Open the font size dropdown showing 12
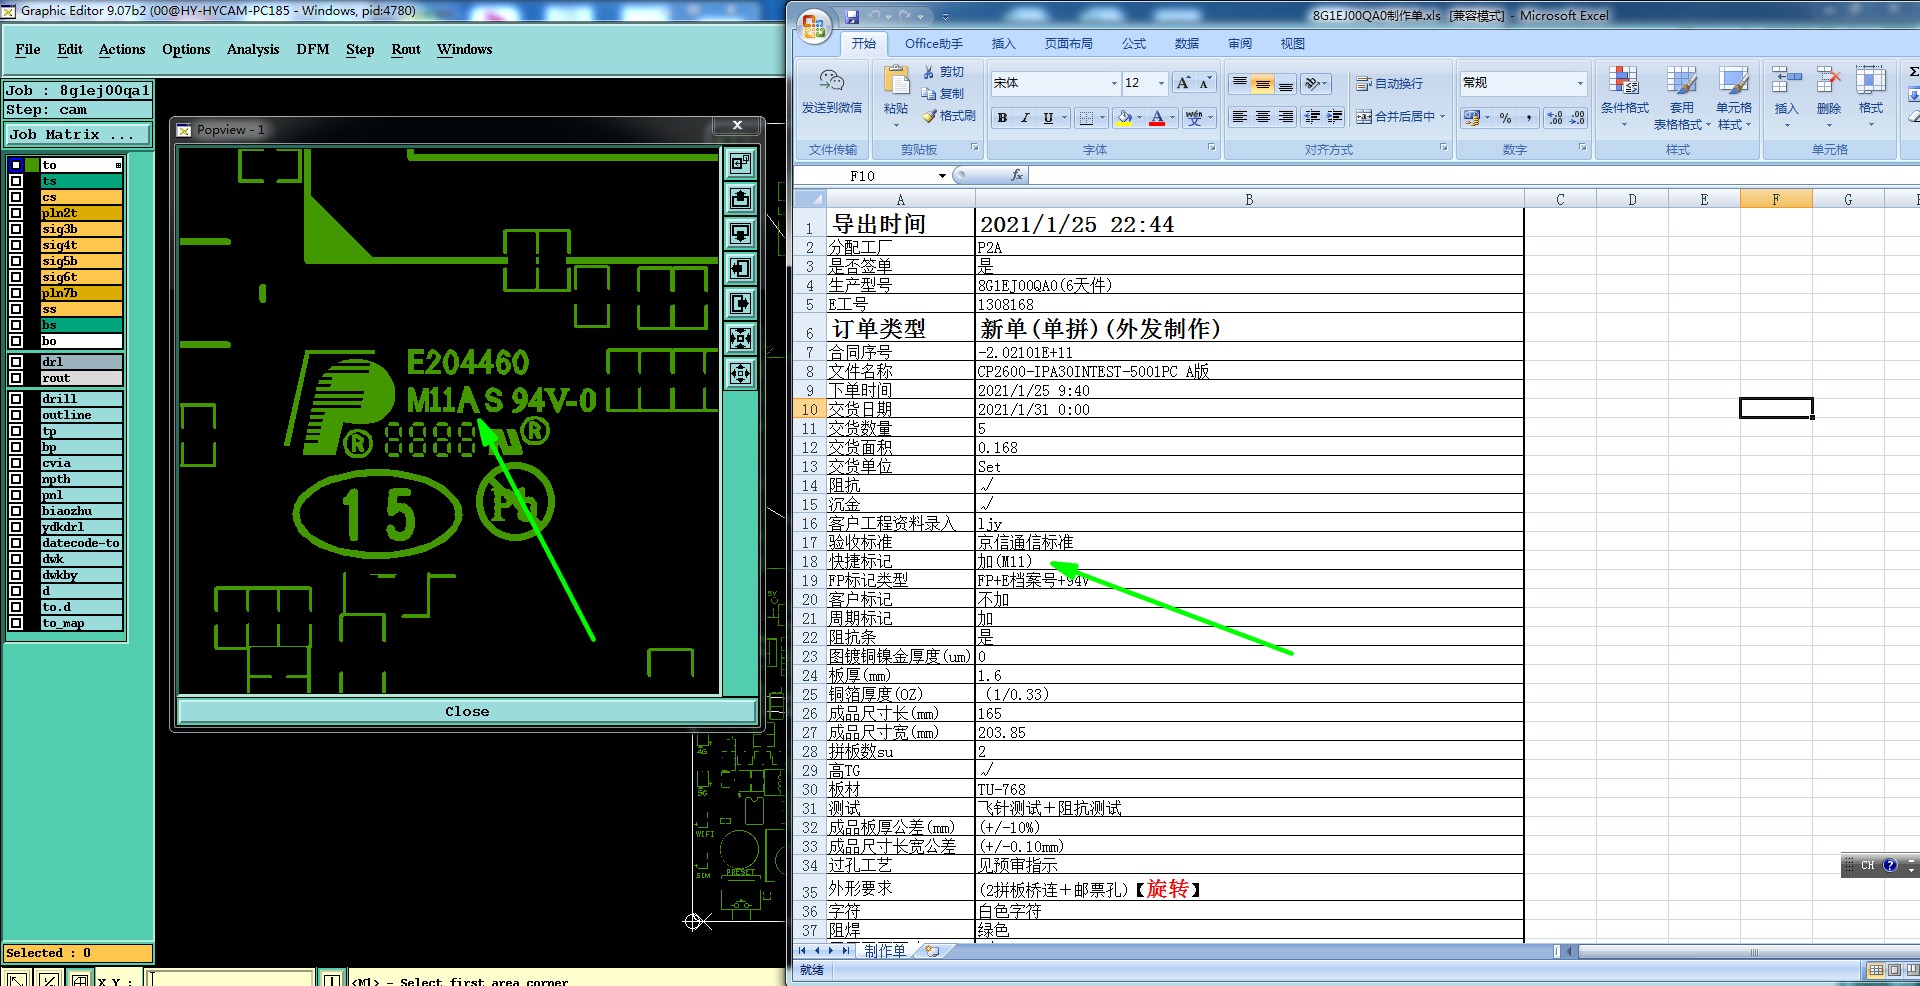Screen dimensions: 1920x986 [x=1161, y=83]
